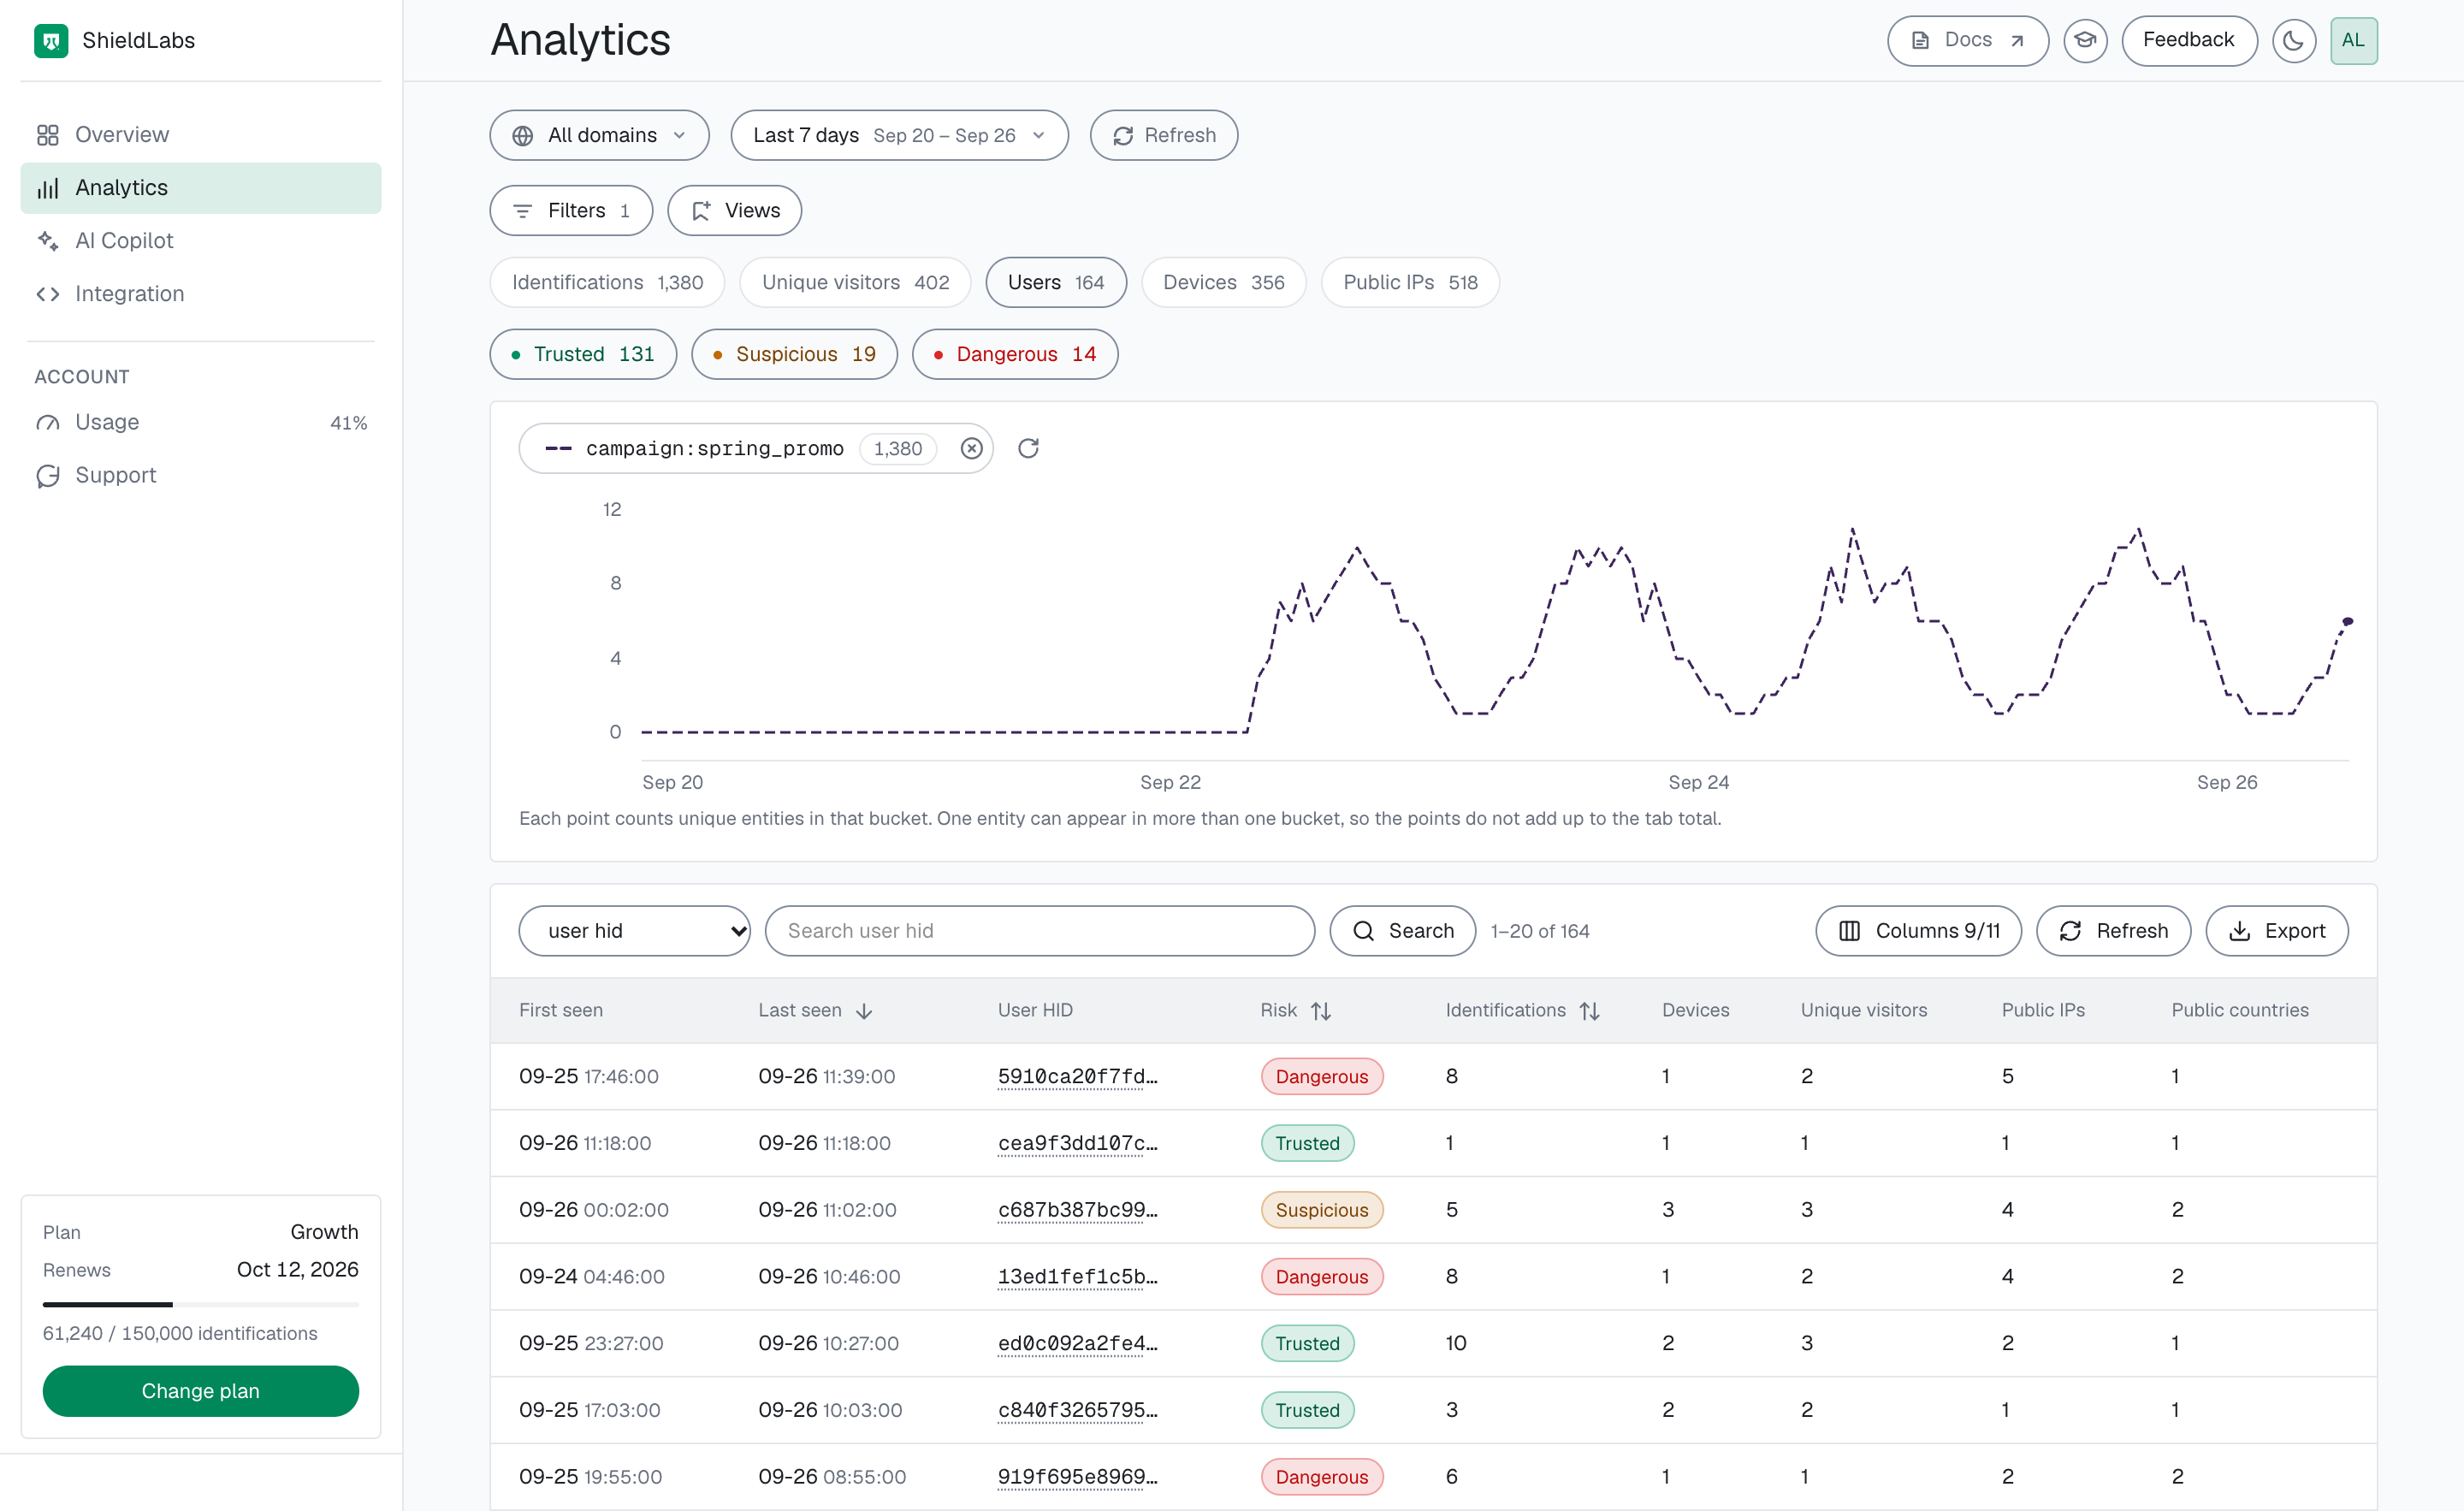Image resolution: width=2464 pixels, height=1511 pixels.
Task: Toggle the Suspicious risk filter
Action: click(794, 354)
